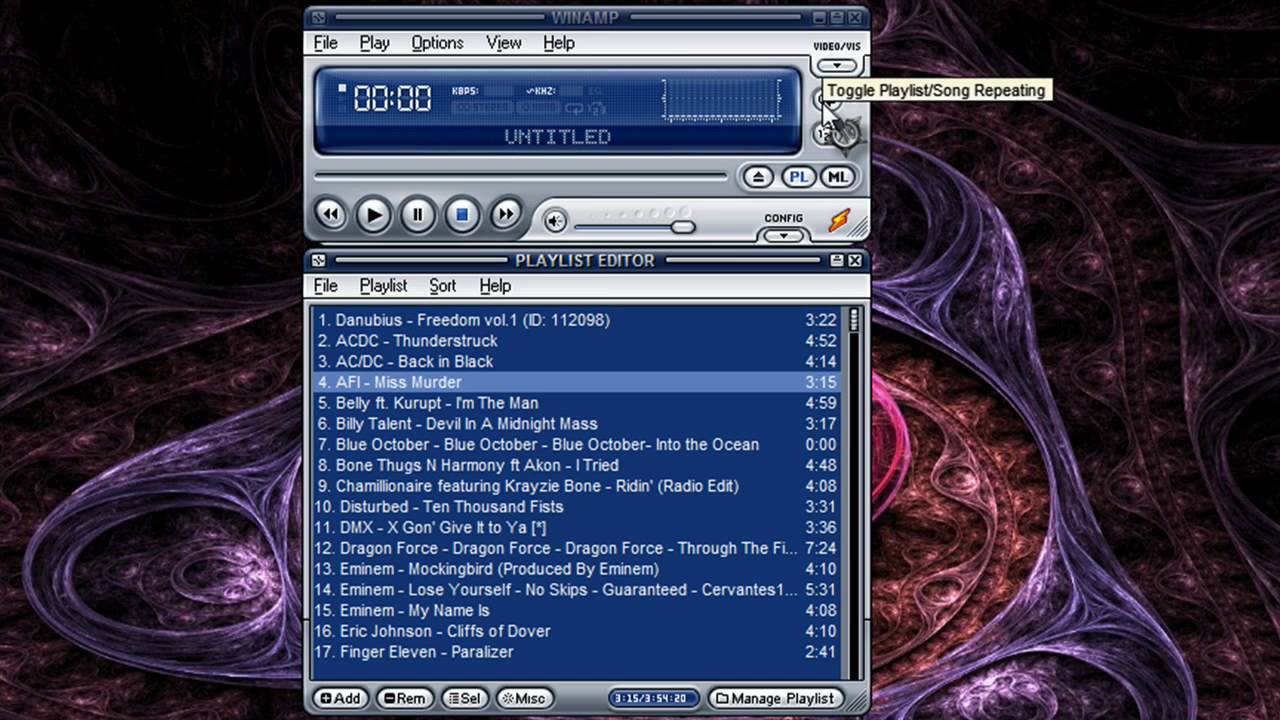
Task: Select Chamillionaire - Ridin' (Radio Edit) track
Action: [577, 486]
